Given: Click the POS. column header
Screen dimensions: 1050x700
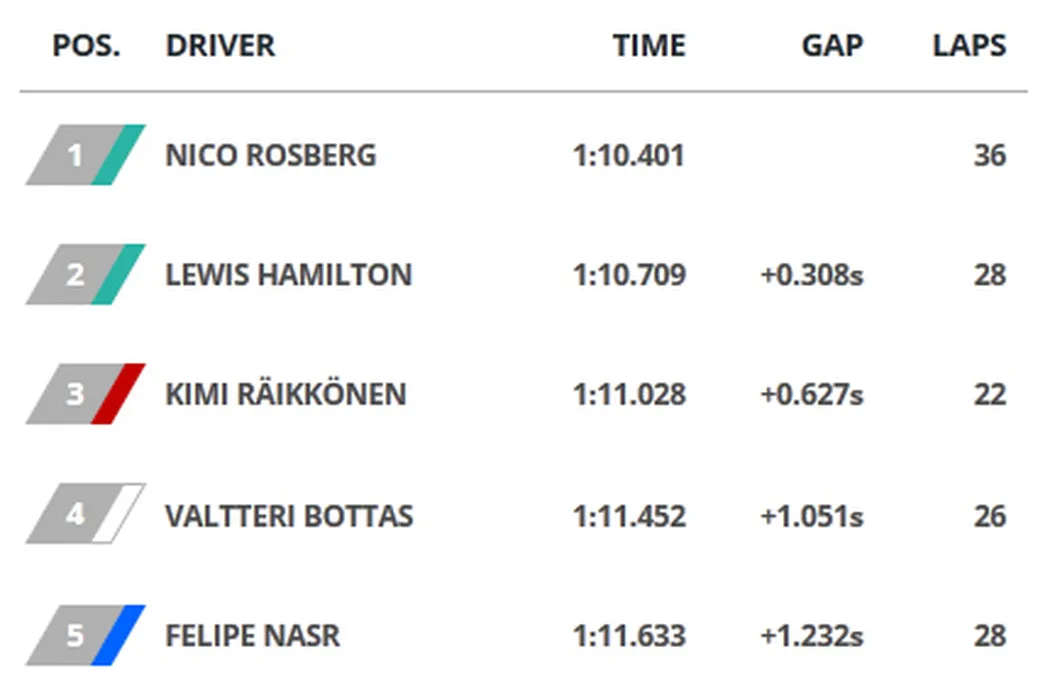Looking at the screenshot, I should pos(86,46).
